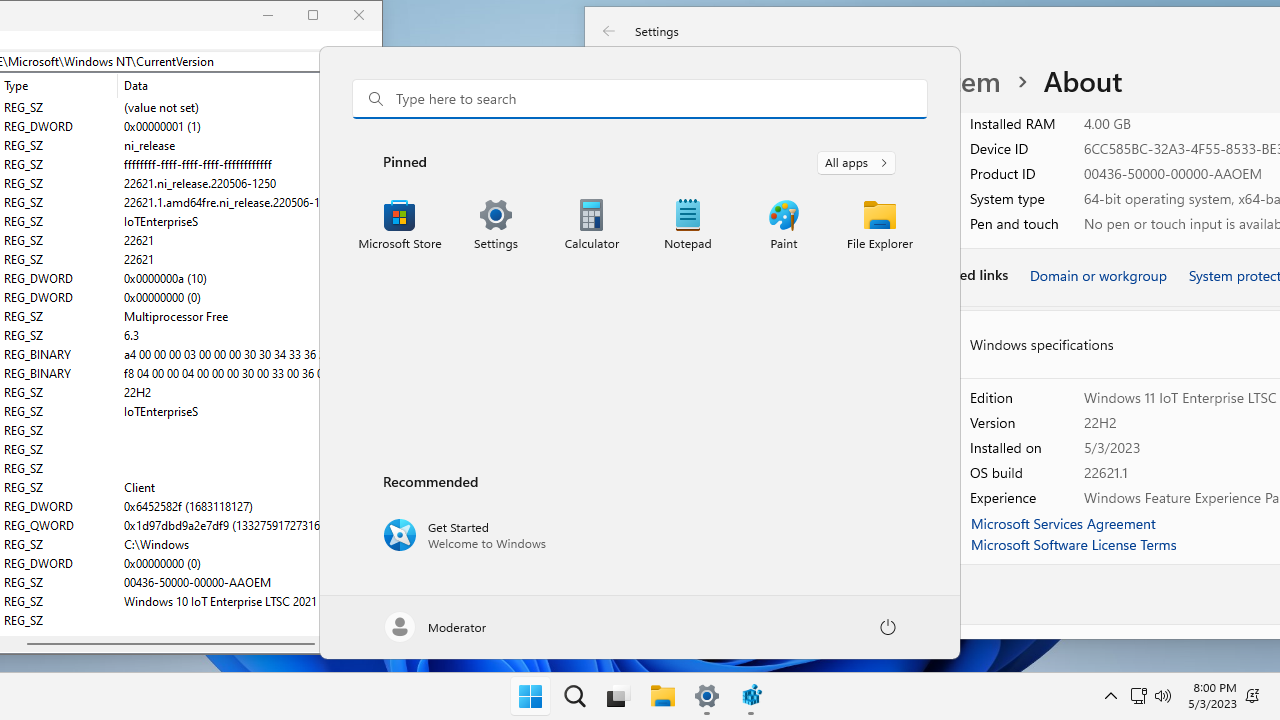Open Domain or workgroup link in Settings
1280x720 pixels.
point(1098,276)
